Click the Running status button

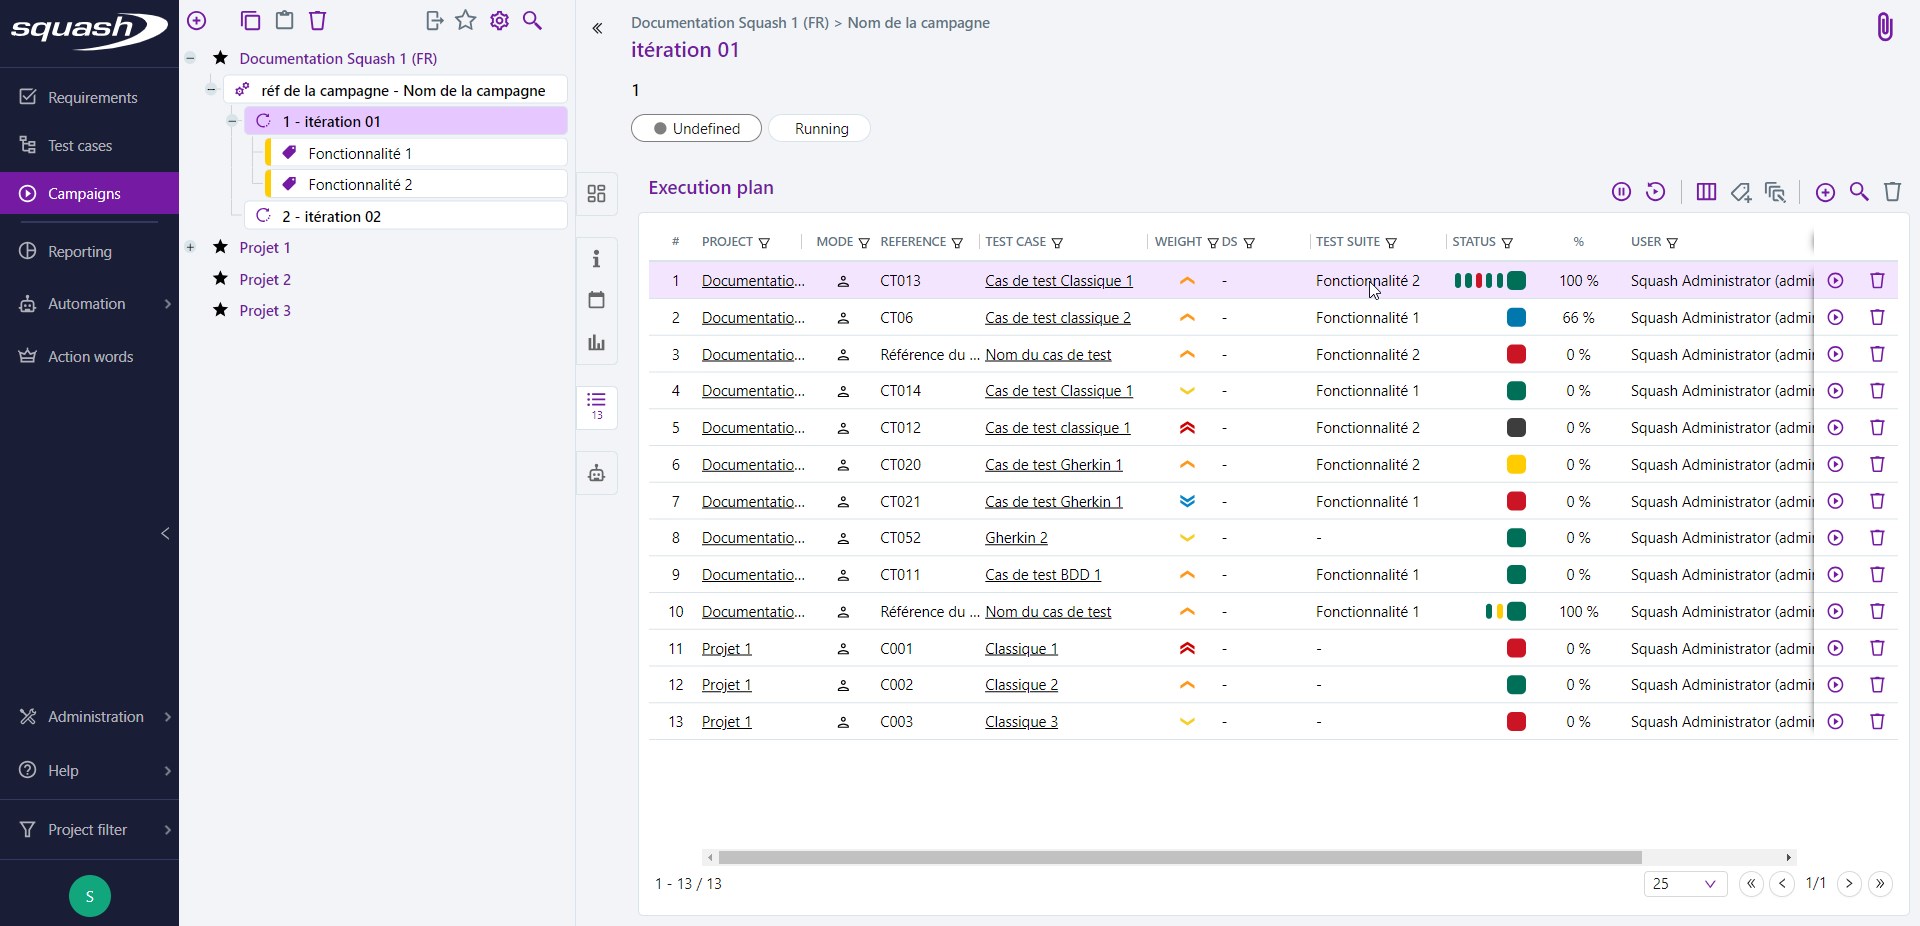(821, 129)
